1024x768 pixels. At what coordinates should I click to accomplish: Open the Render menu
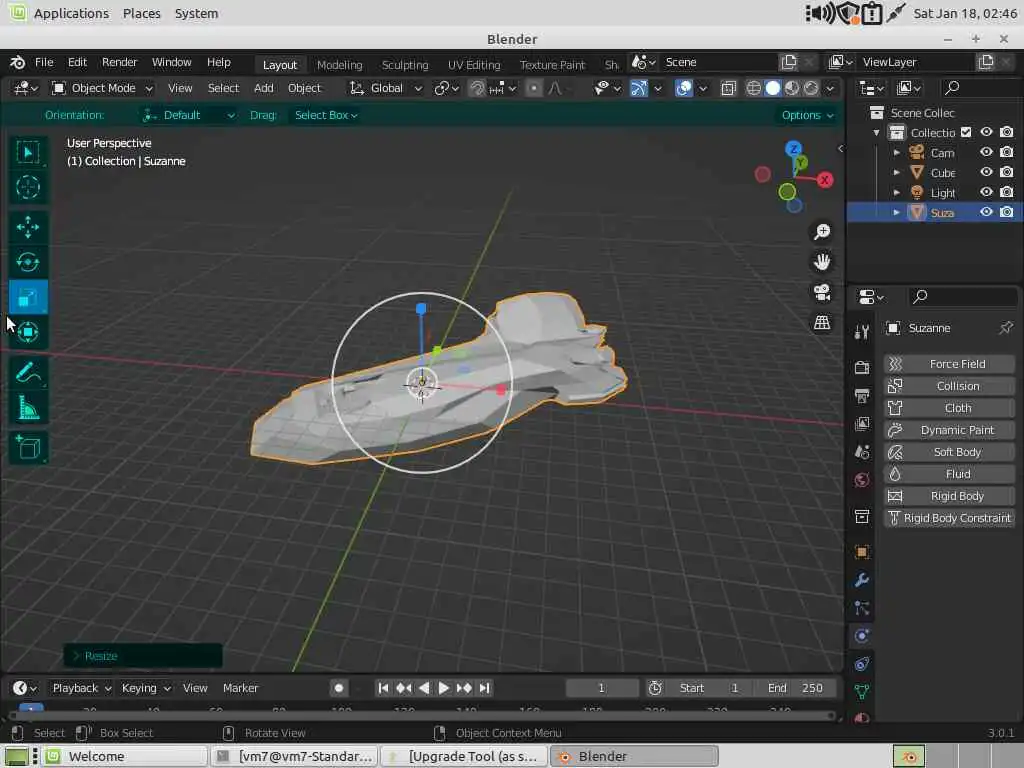[120, 62]
